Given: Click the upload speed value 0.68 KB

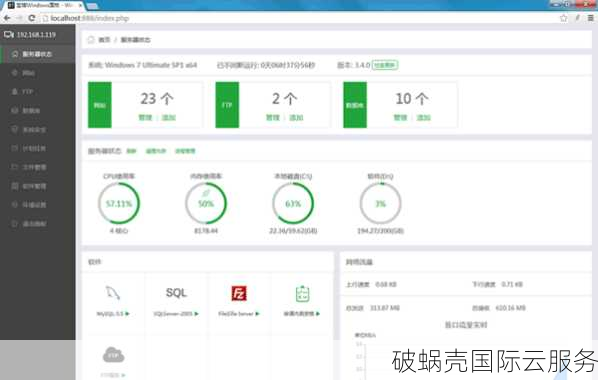Looking at the screenshot, I should (x=386, y=285).
